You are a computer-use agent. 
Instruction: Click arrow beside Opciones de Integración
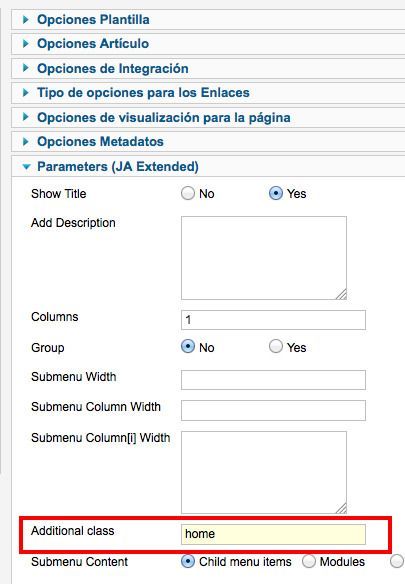[x=26, y=68]
